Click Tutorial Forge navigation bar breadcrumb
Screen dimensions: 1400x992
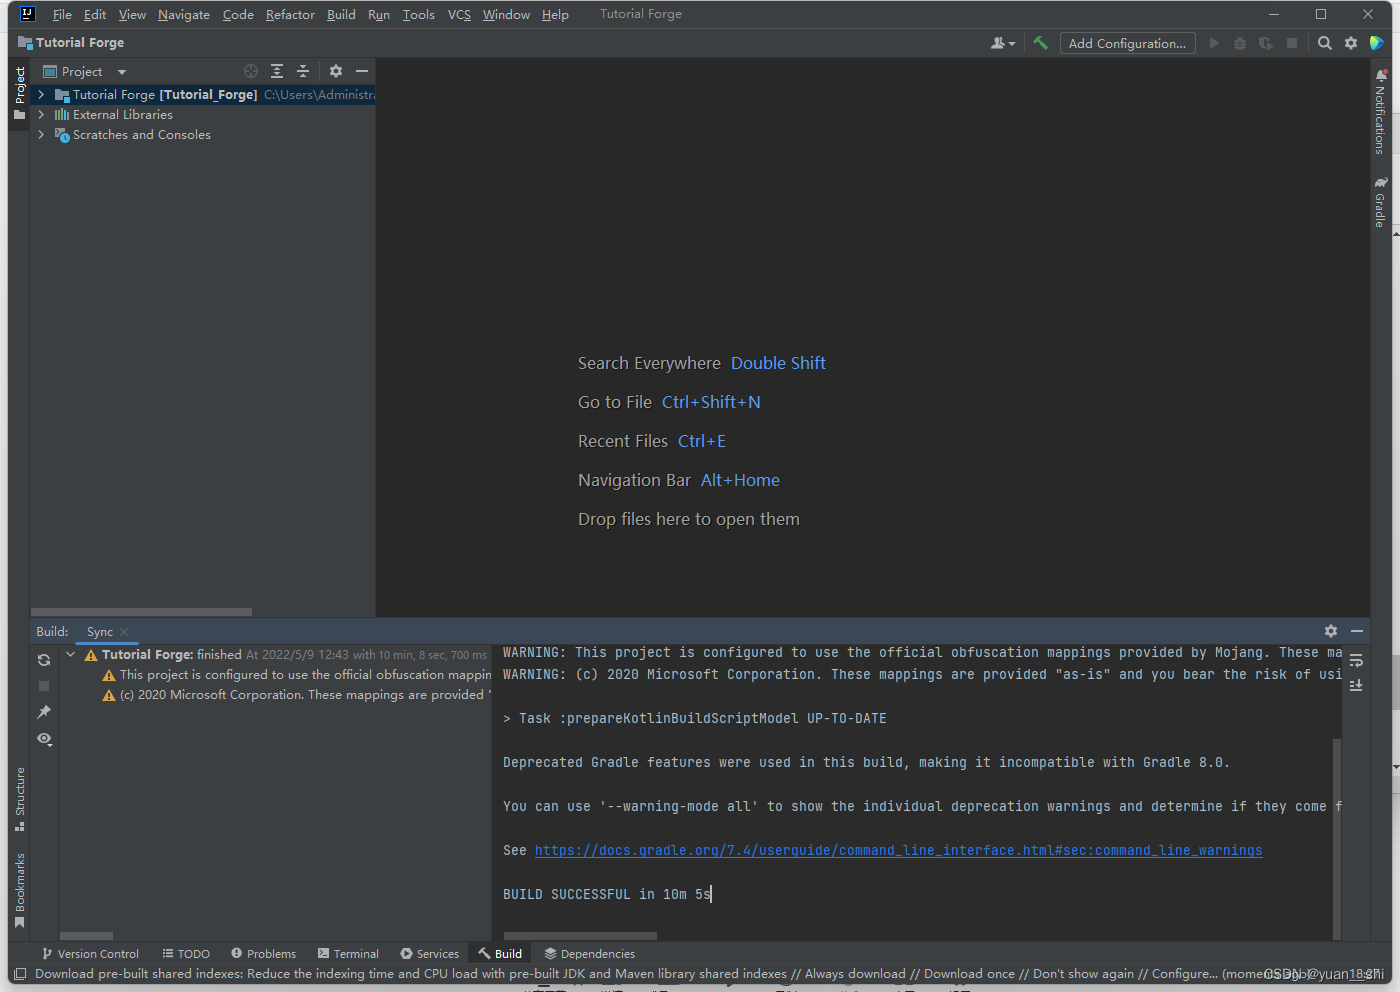(x=71, y=43)
